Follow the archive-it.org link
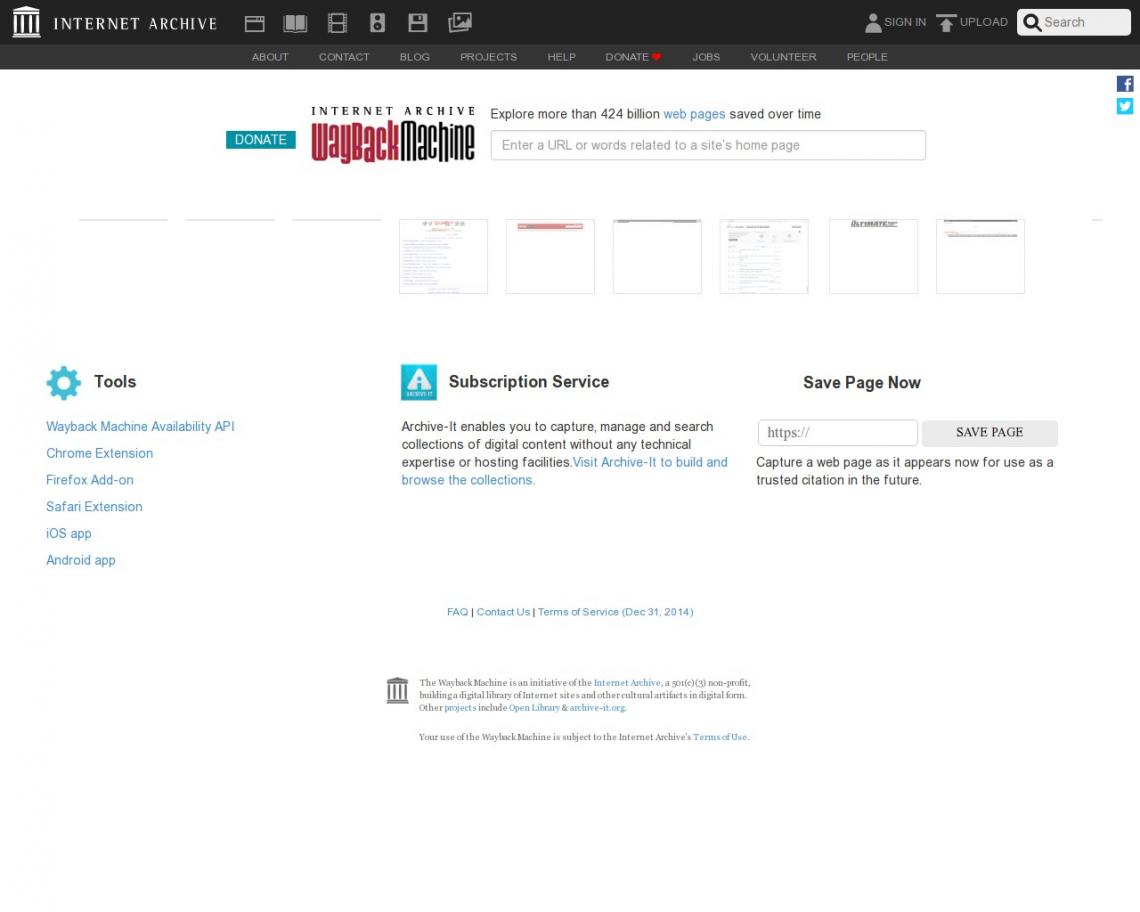1140x912 pixels. click(597, 708)
